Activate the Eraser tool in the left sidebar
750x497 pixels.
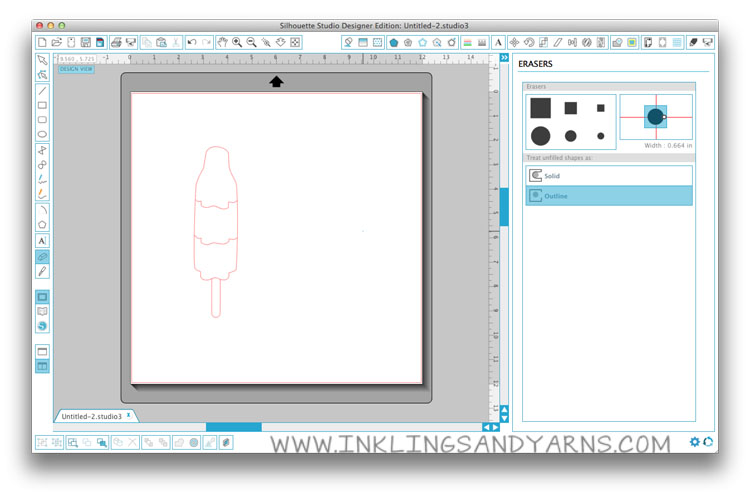coord(42,257)
